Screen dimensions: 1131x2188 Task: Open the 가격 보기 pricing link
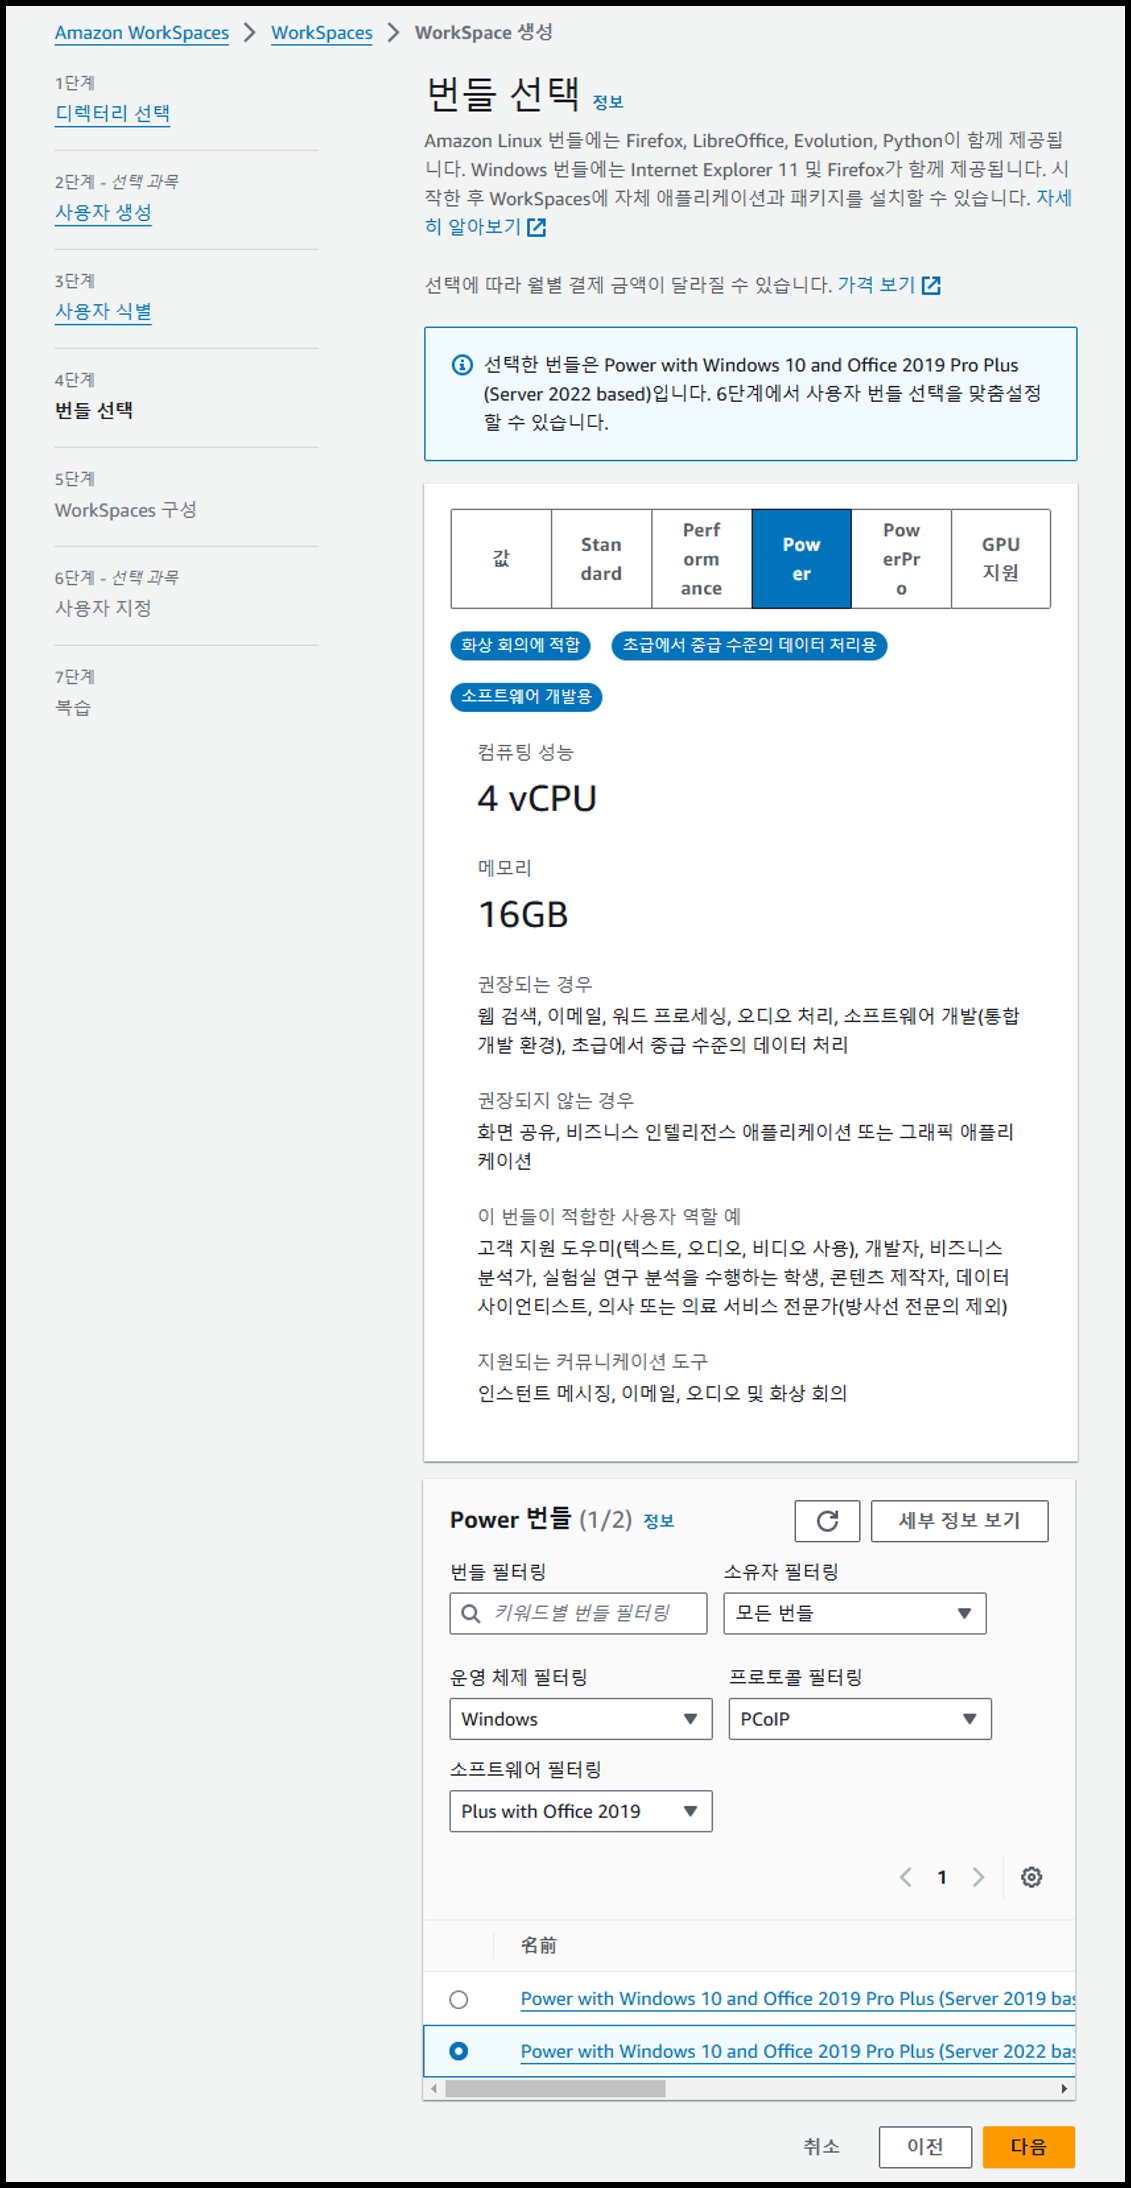pyautogui.click(x=876, y=285)
